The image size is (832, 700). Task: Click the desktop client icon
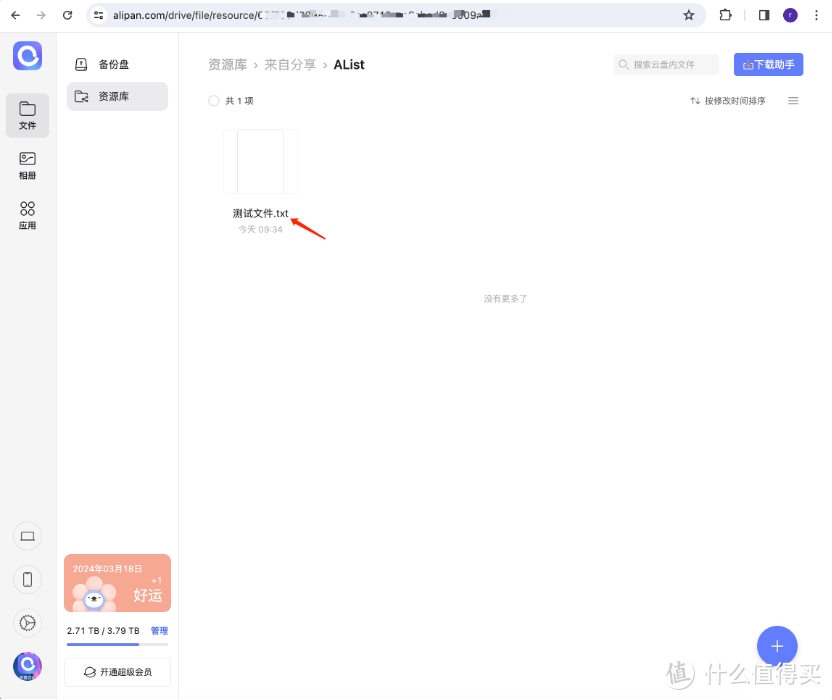pos(28,536)
